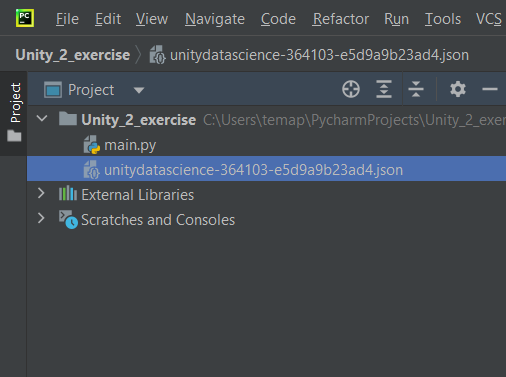The width and height of the screenshot is (506, 377).
Task: Click the main.py Python file icon
Action: [92, 145]
